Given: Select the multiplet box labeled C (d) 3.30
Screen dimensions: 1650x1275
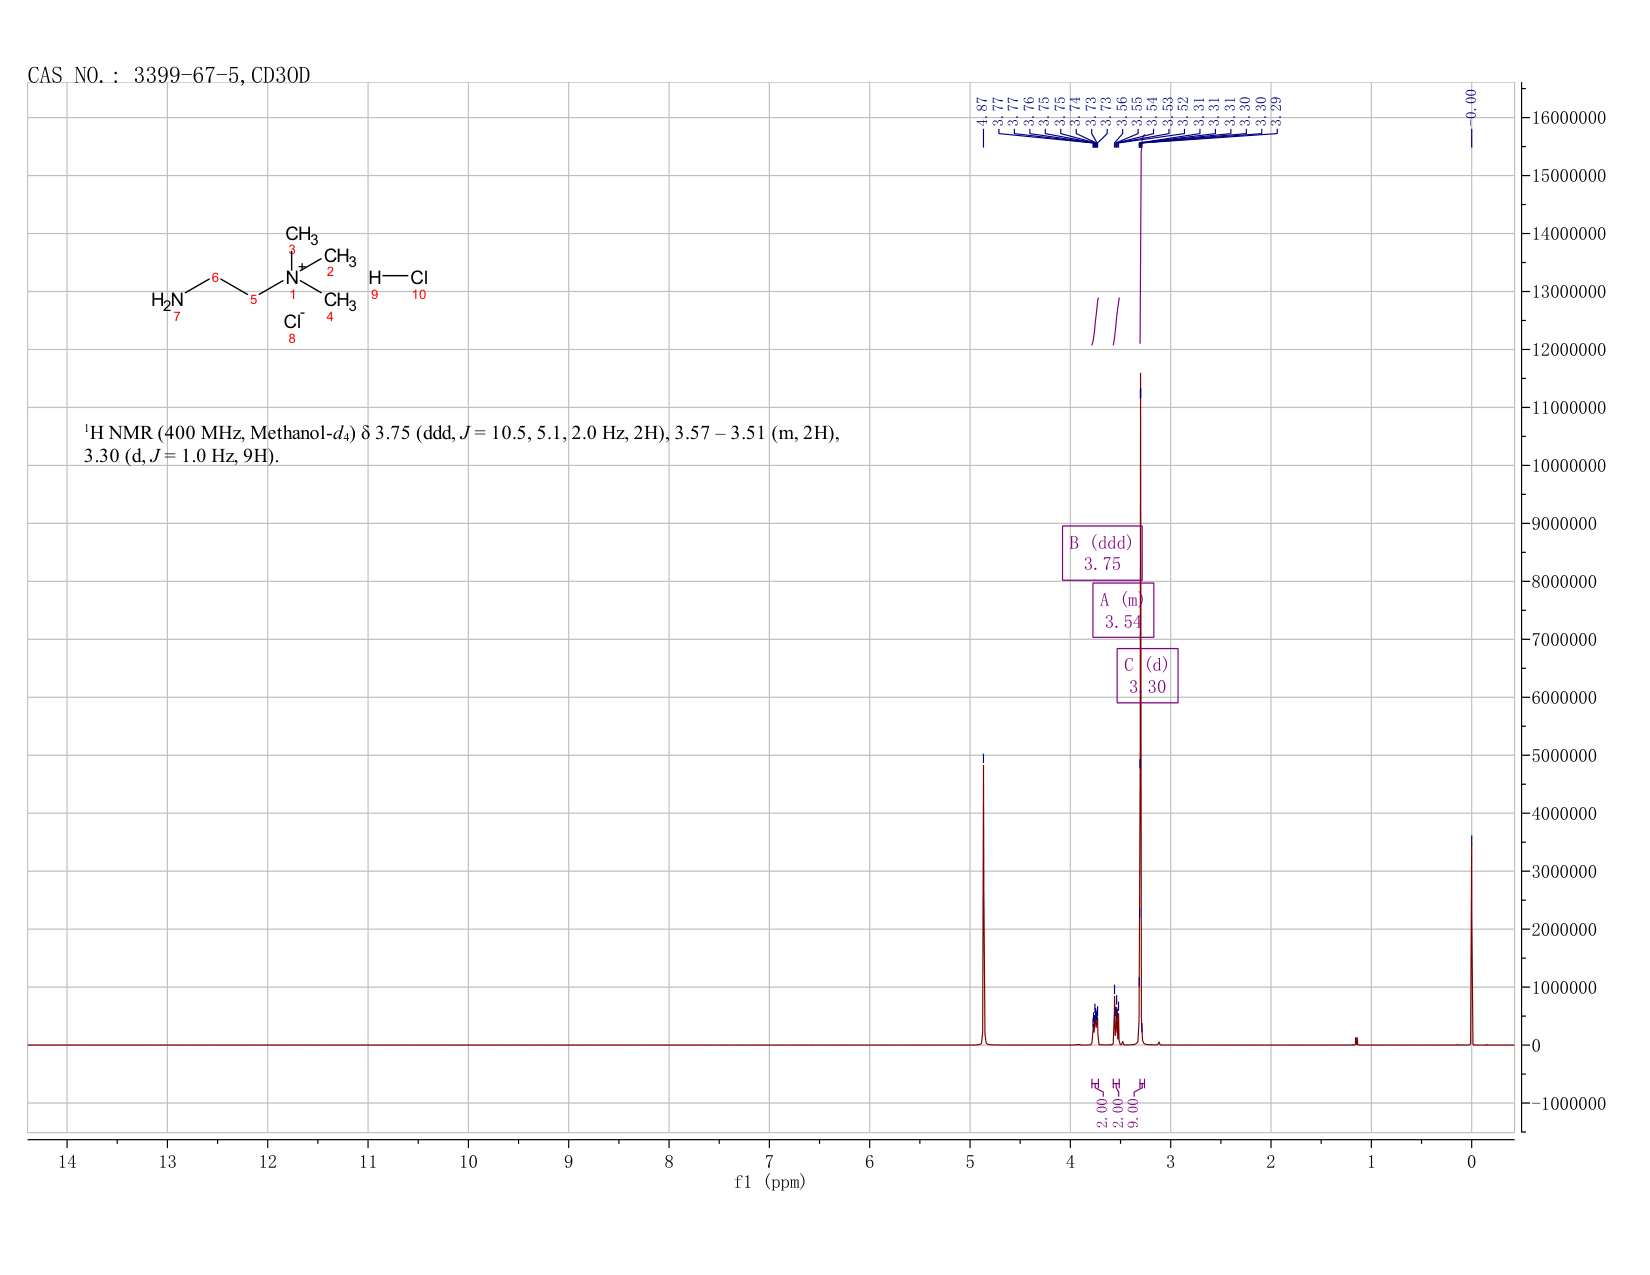Looking at the screenshot, I should (1147, 676).
